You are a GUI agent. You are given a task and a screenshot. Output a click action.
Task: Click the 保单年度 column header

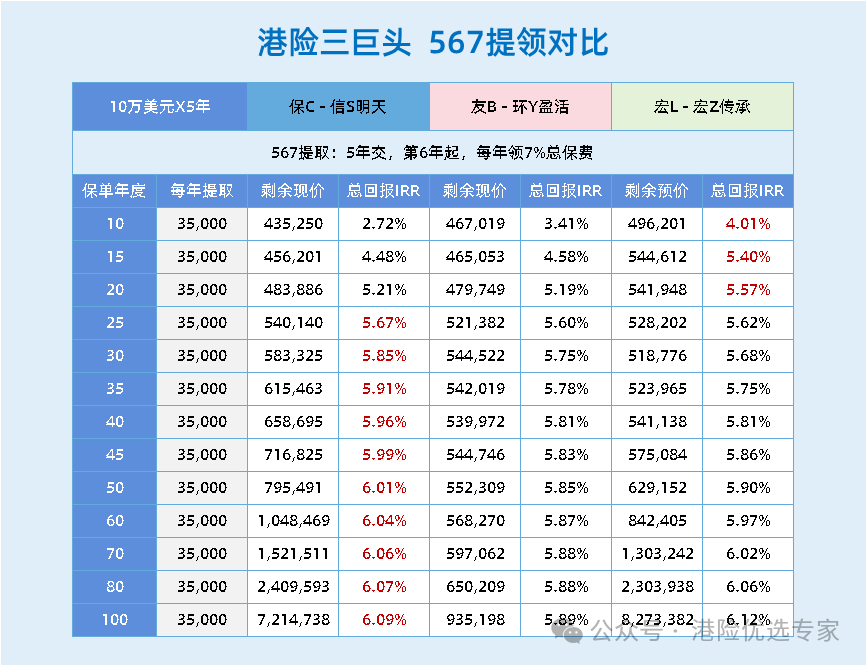coord(114,191)
